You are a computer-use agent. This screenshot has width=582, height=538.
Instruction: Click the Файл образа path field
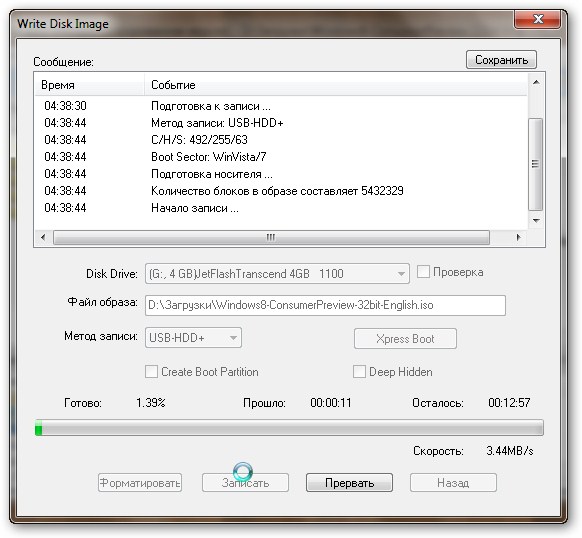coord(325,305)
